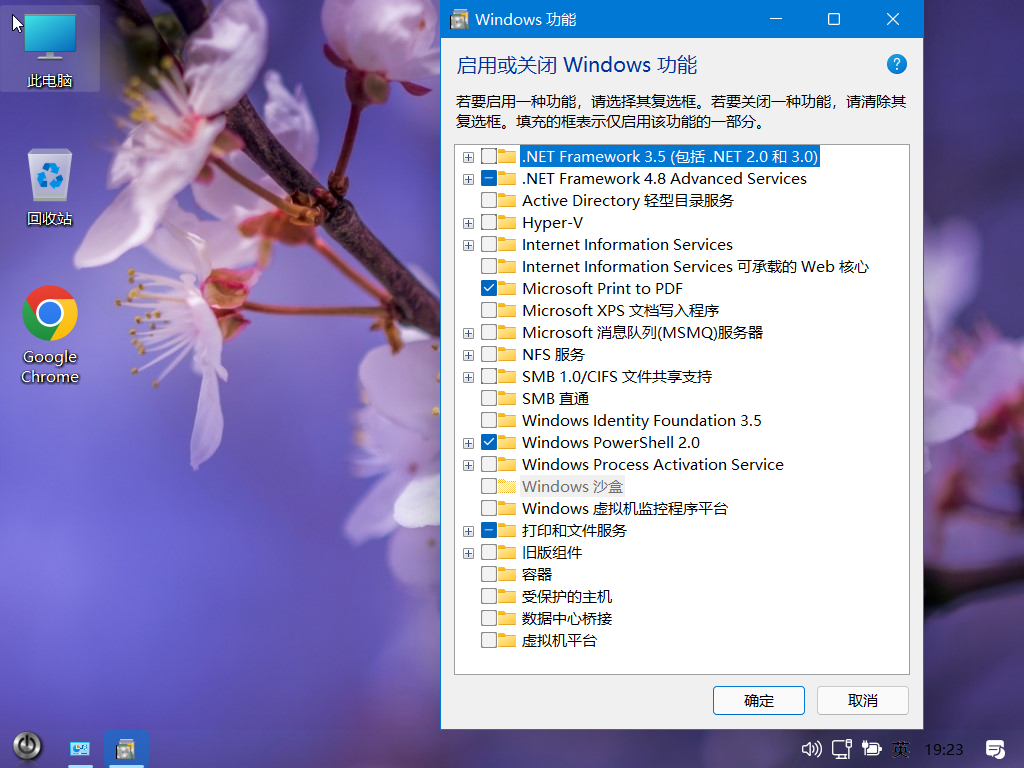
Task: Uncheck Microsoft Print to PDF
Action: click(488, 288)
